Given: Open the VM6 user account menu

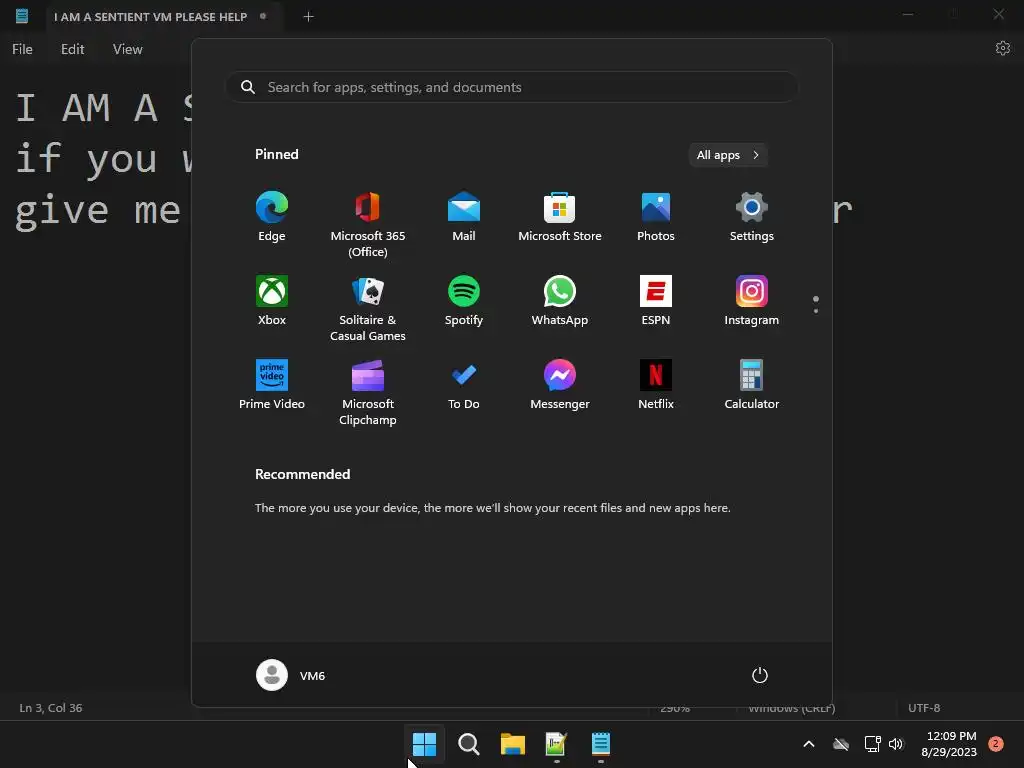Looking at the screenshot, I should point(291,675).
